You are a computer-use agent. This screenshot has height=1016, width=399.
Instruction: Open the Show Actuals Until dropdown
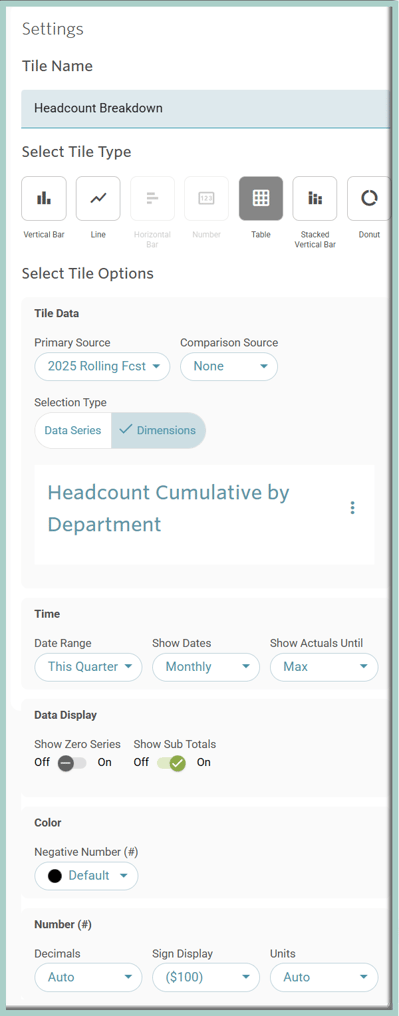[x=324, y=667]
